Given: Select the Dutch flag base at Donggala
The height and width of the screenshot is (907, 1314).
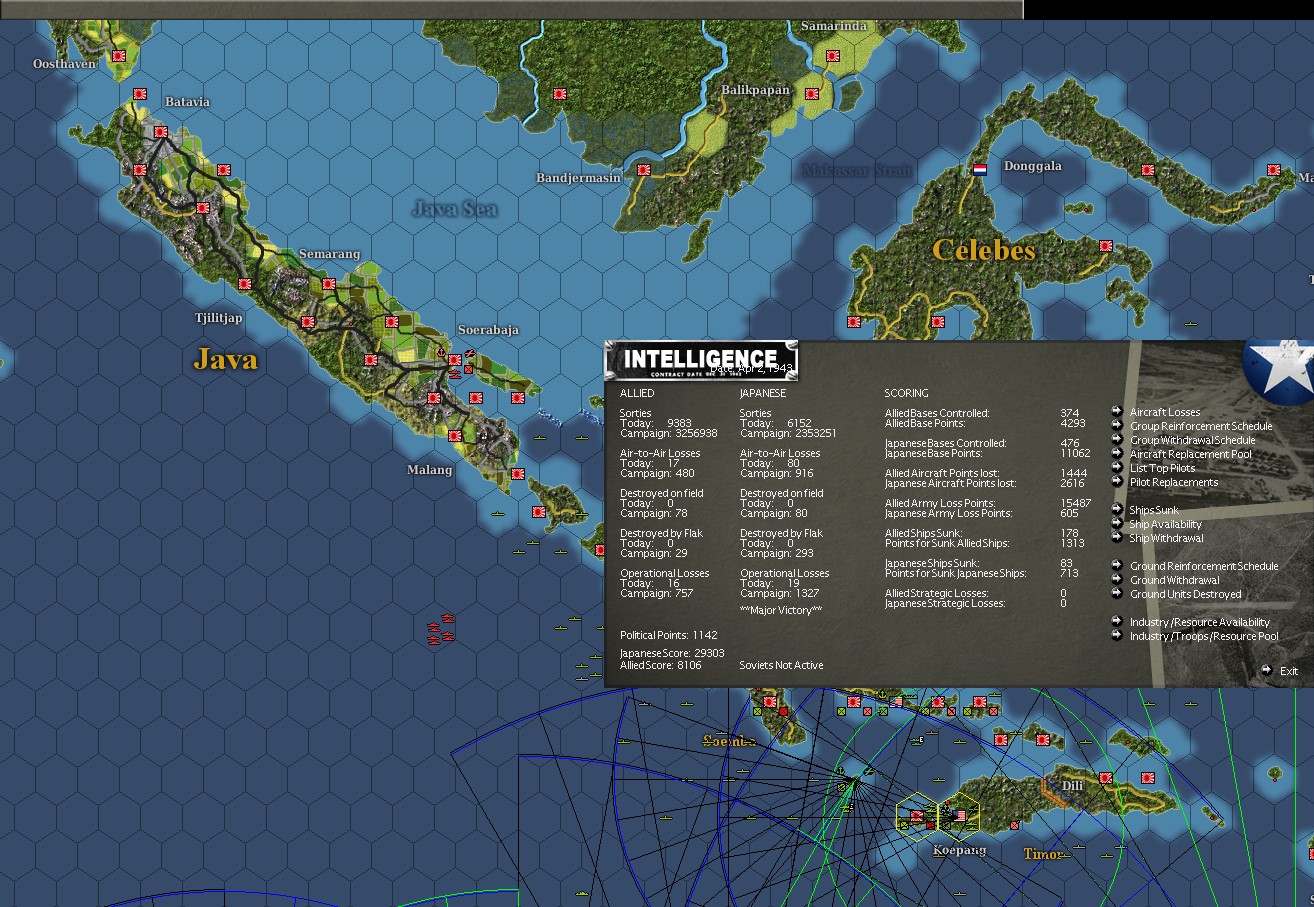Looking at the screenshot, I should pos(981,169).
